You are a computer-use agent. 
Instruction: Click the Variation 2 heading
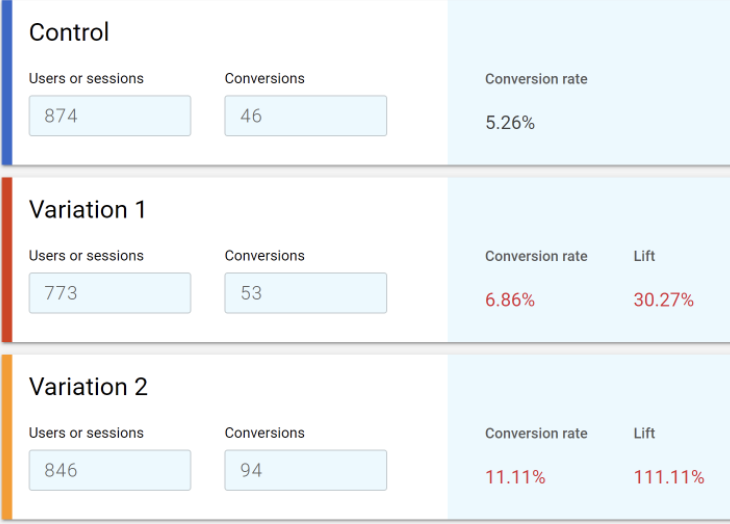pos(88,387)
